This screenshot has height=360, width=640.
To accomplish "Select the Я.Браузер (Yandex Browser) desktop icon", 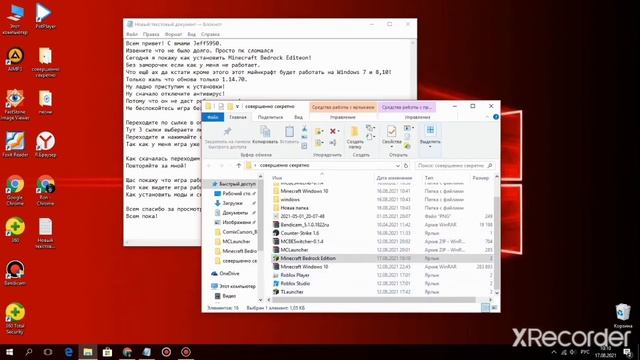I will [x=45, y=144].
